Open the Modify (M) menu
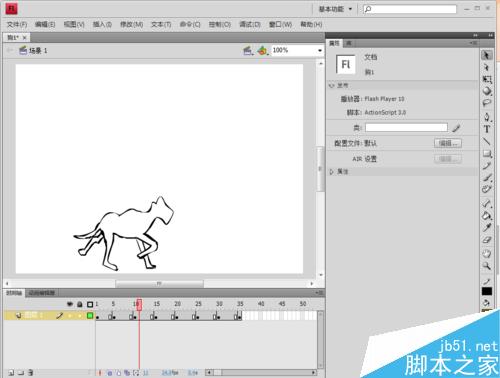The width and height of the screenshot is (500, 378). [x=131, y=24]
